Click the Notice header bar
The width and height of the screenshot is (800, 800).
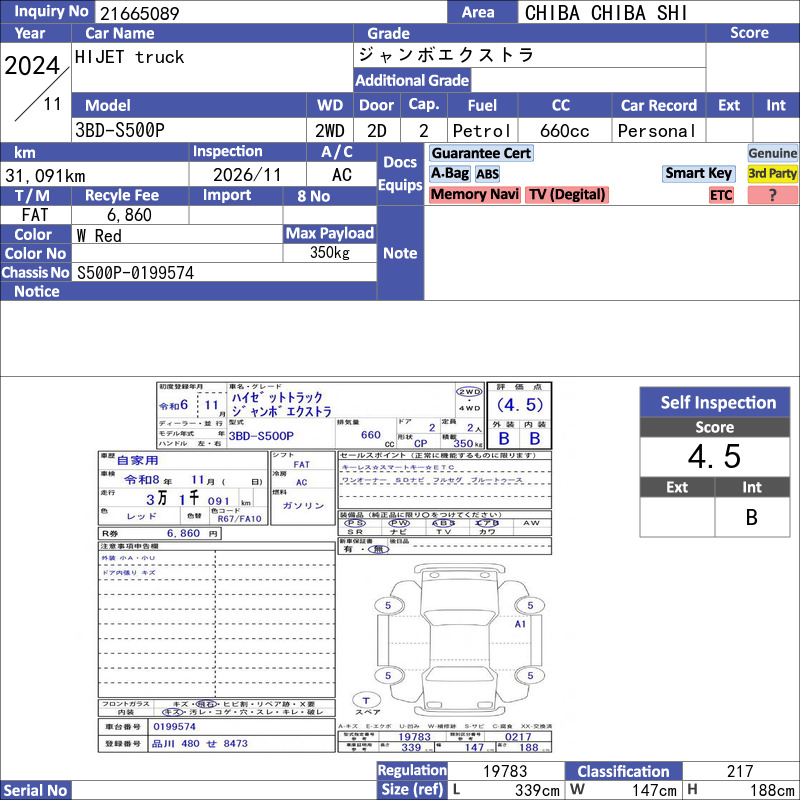(188, 291)
